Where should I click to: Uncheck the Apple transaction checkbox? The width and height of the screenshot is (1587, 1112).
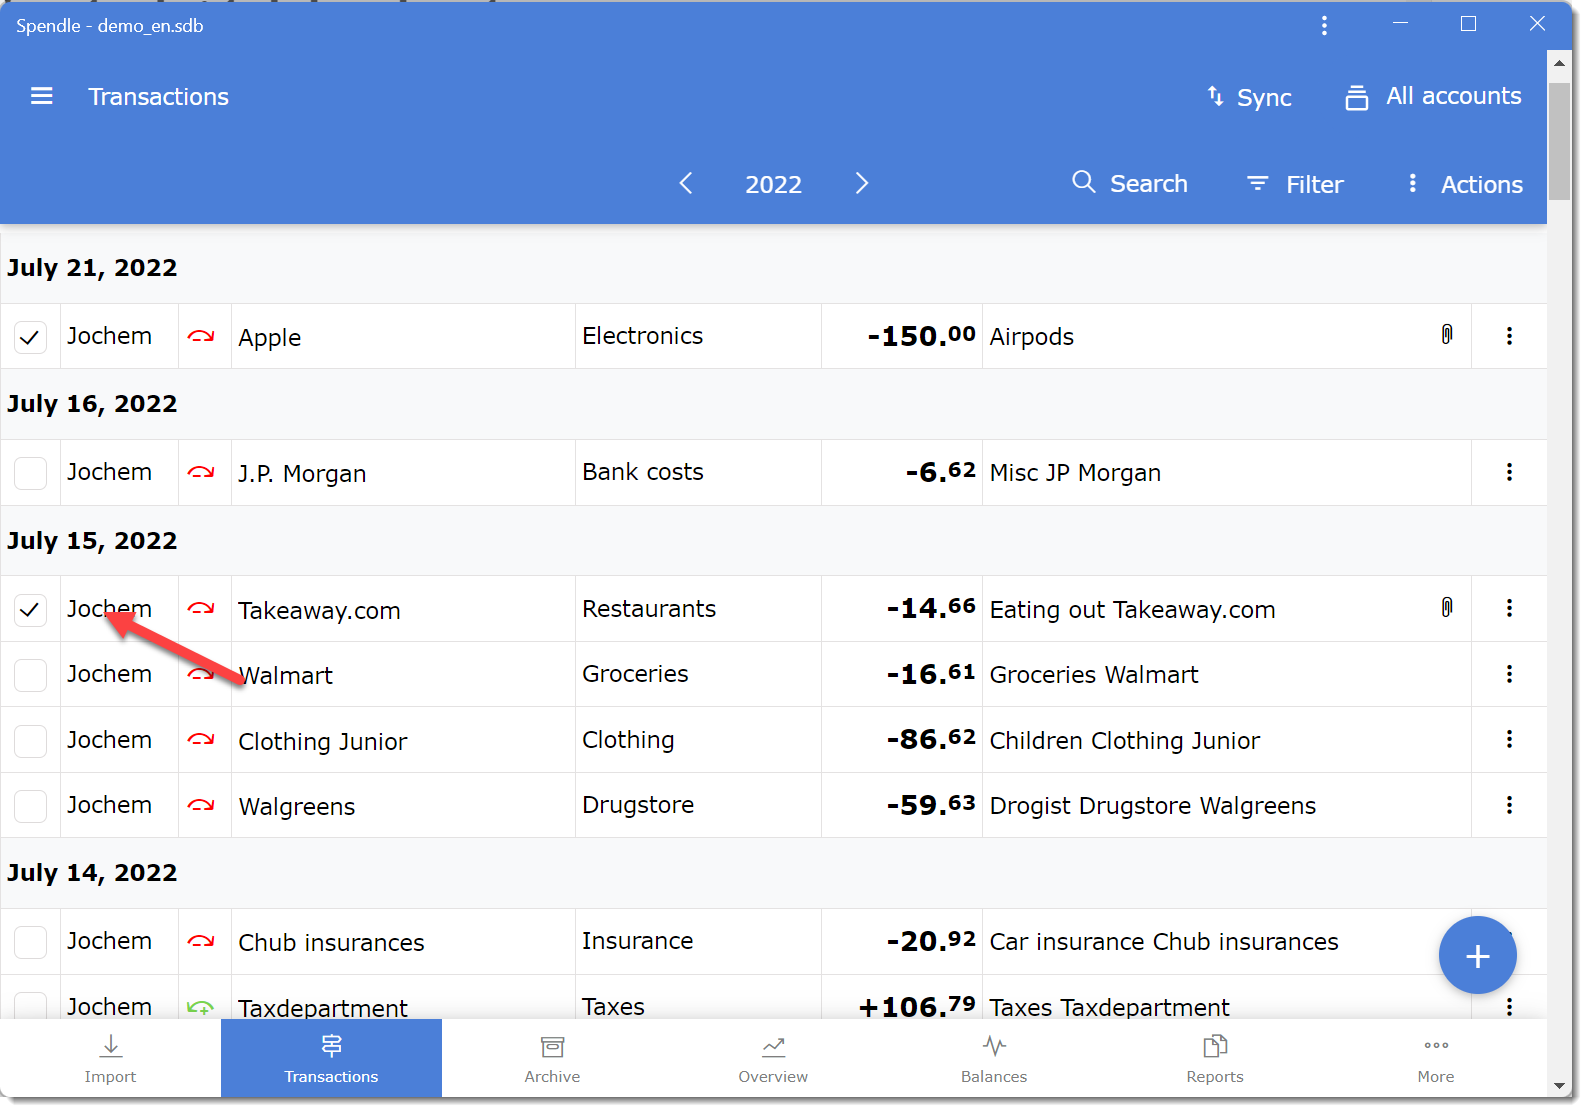coord(30,337)
